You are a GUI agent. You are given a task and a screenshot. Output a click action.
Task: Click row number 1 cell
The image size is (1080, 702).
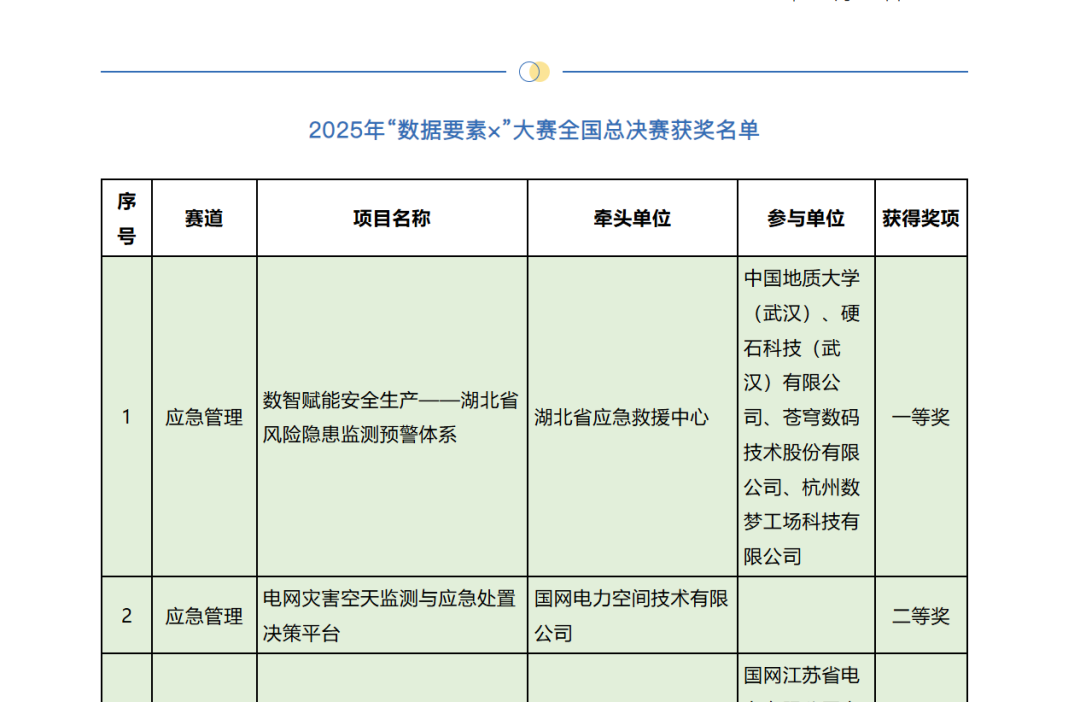coord(126,417)
